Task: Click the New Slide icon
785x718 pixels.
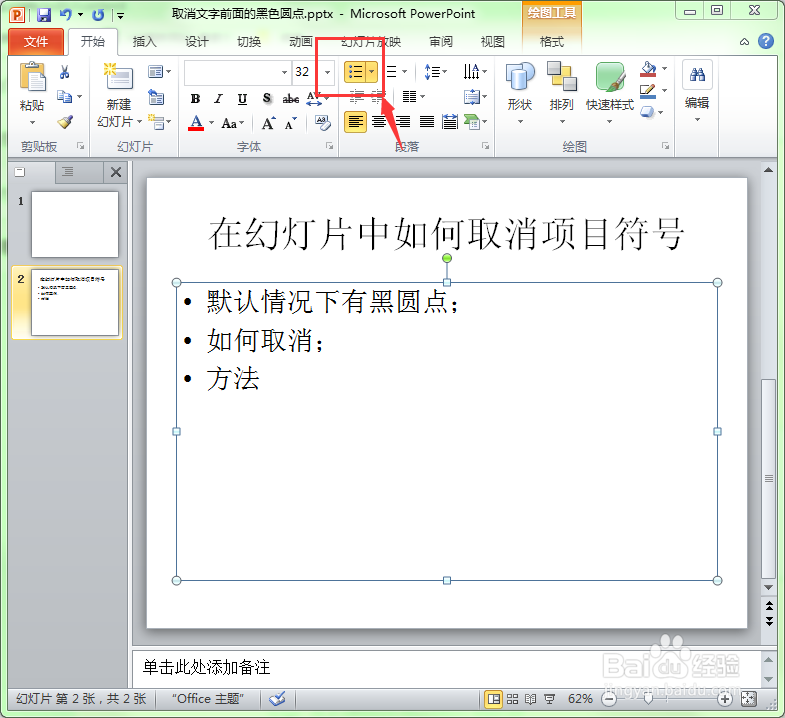Action: (x=118, y=77)
